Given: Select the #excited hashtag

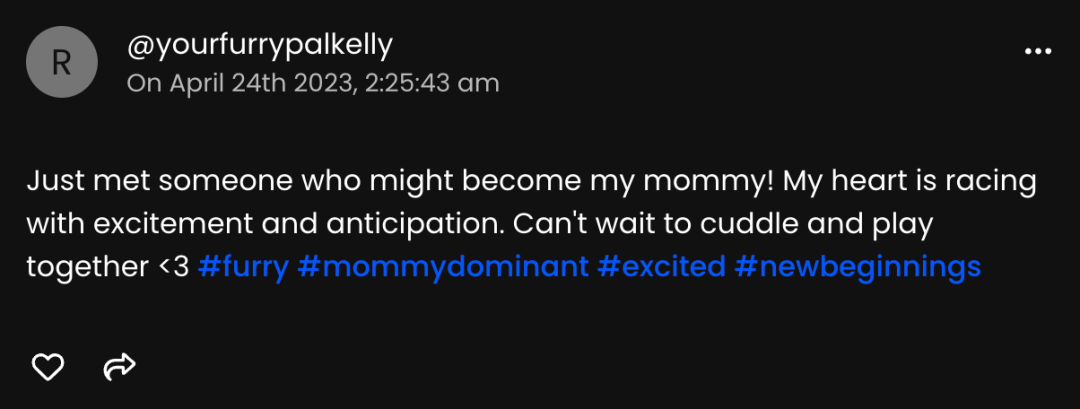Looking at the screenshot, I should [x=660, y=267].
